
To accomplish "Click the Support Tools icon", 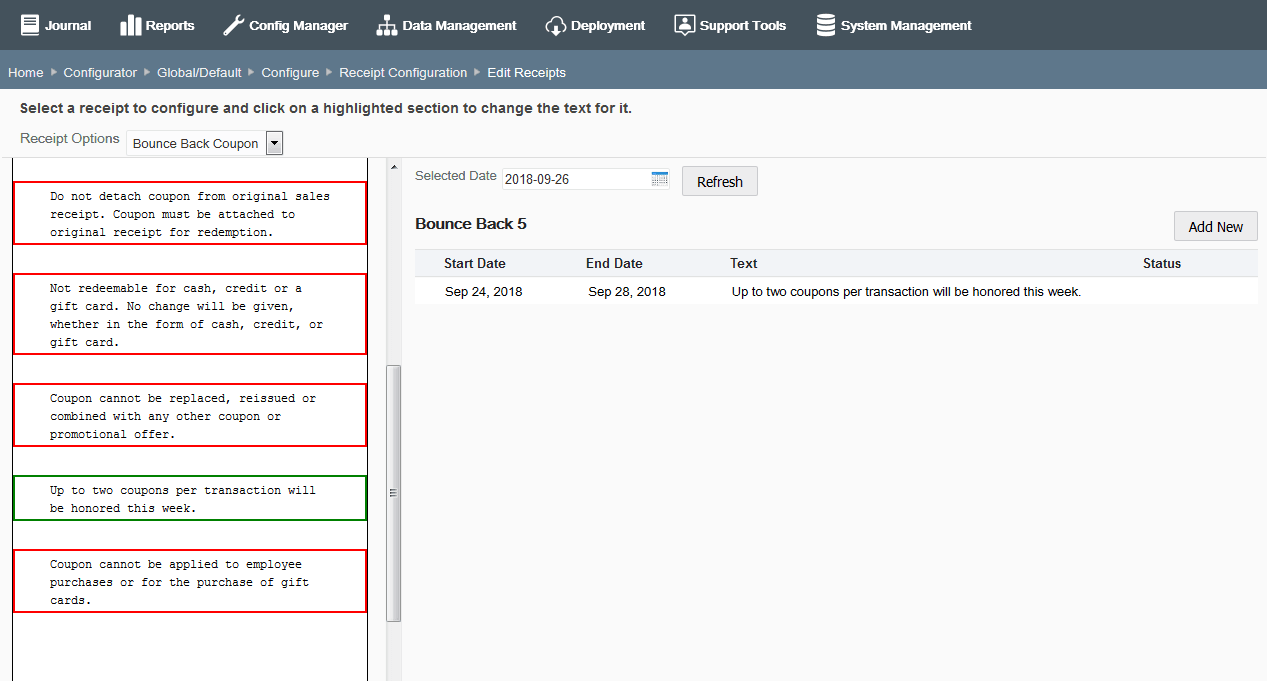I will pyautogui.click(x=684, y=24).
